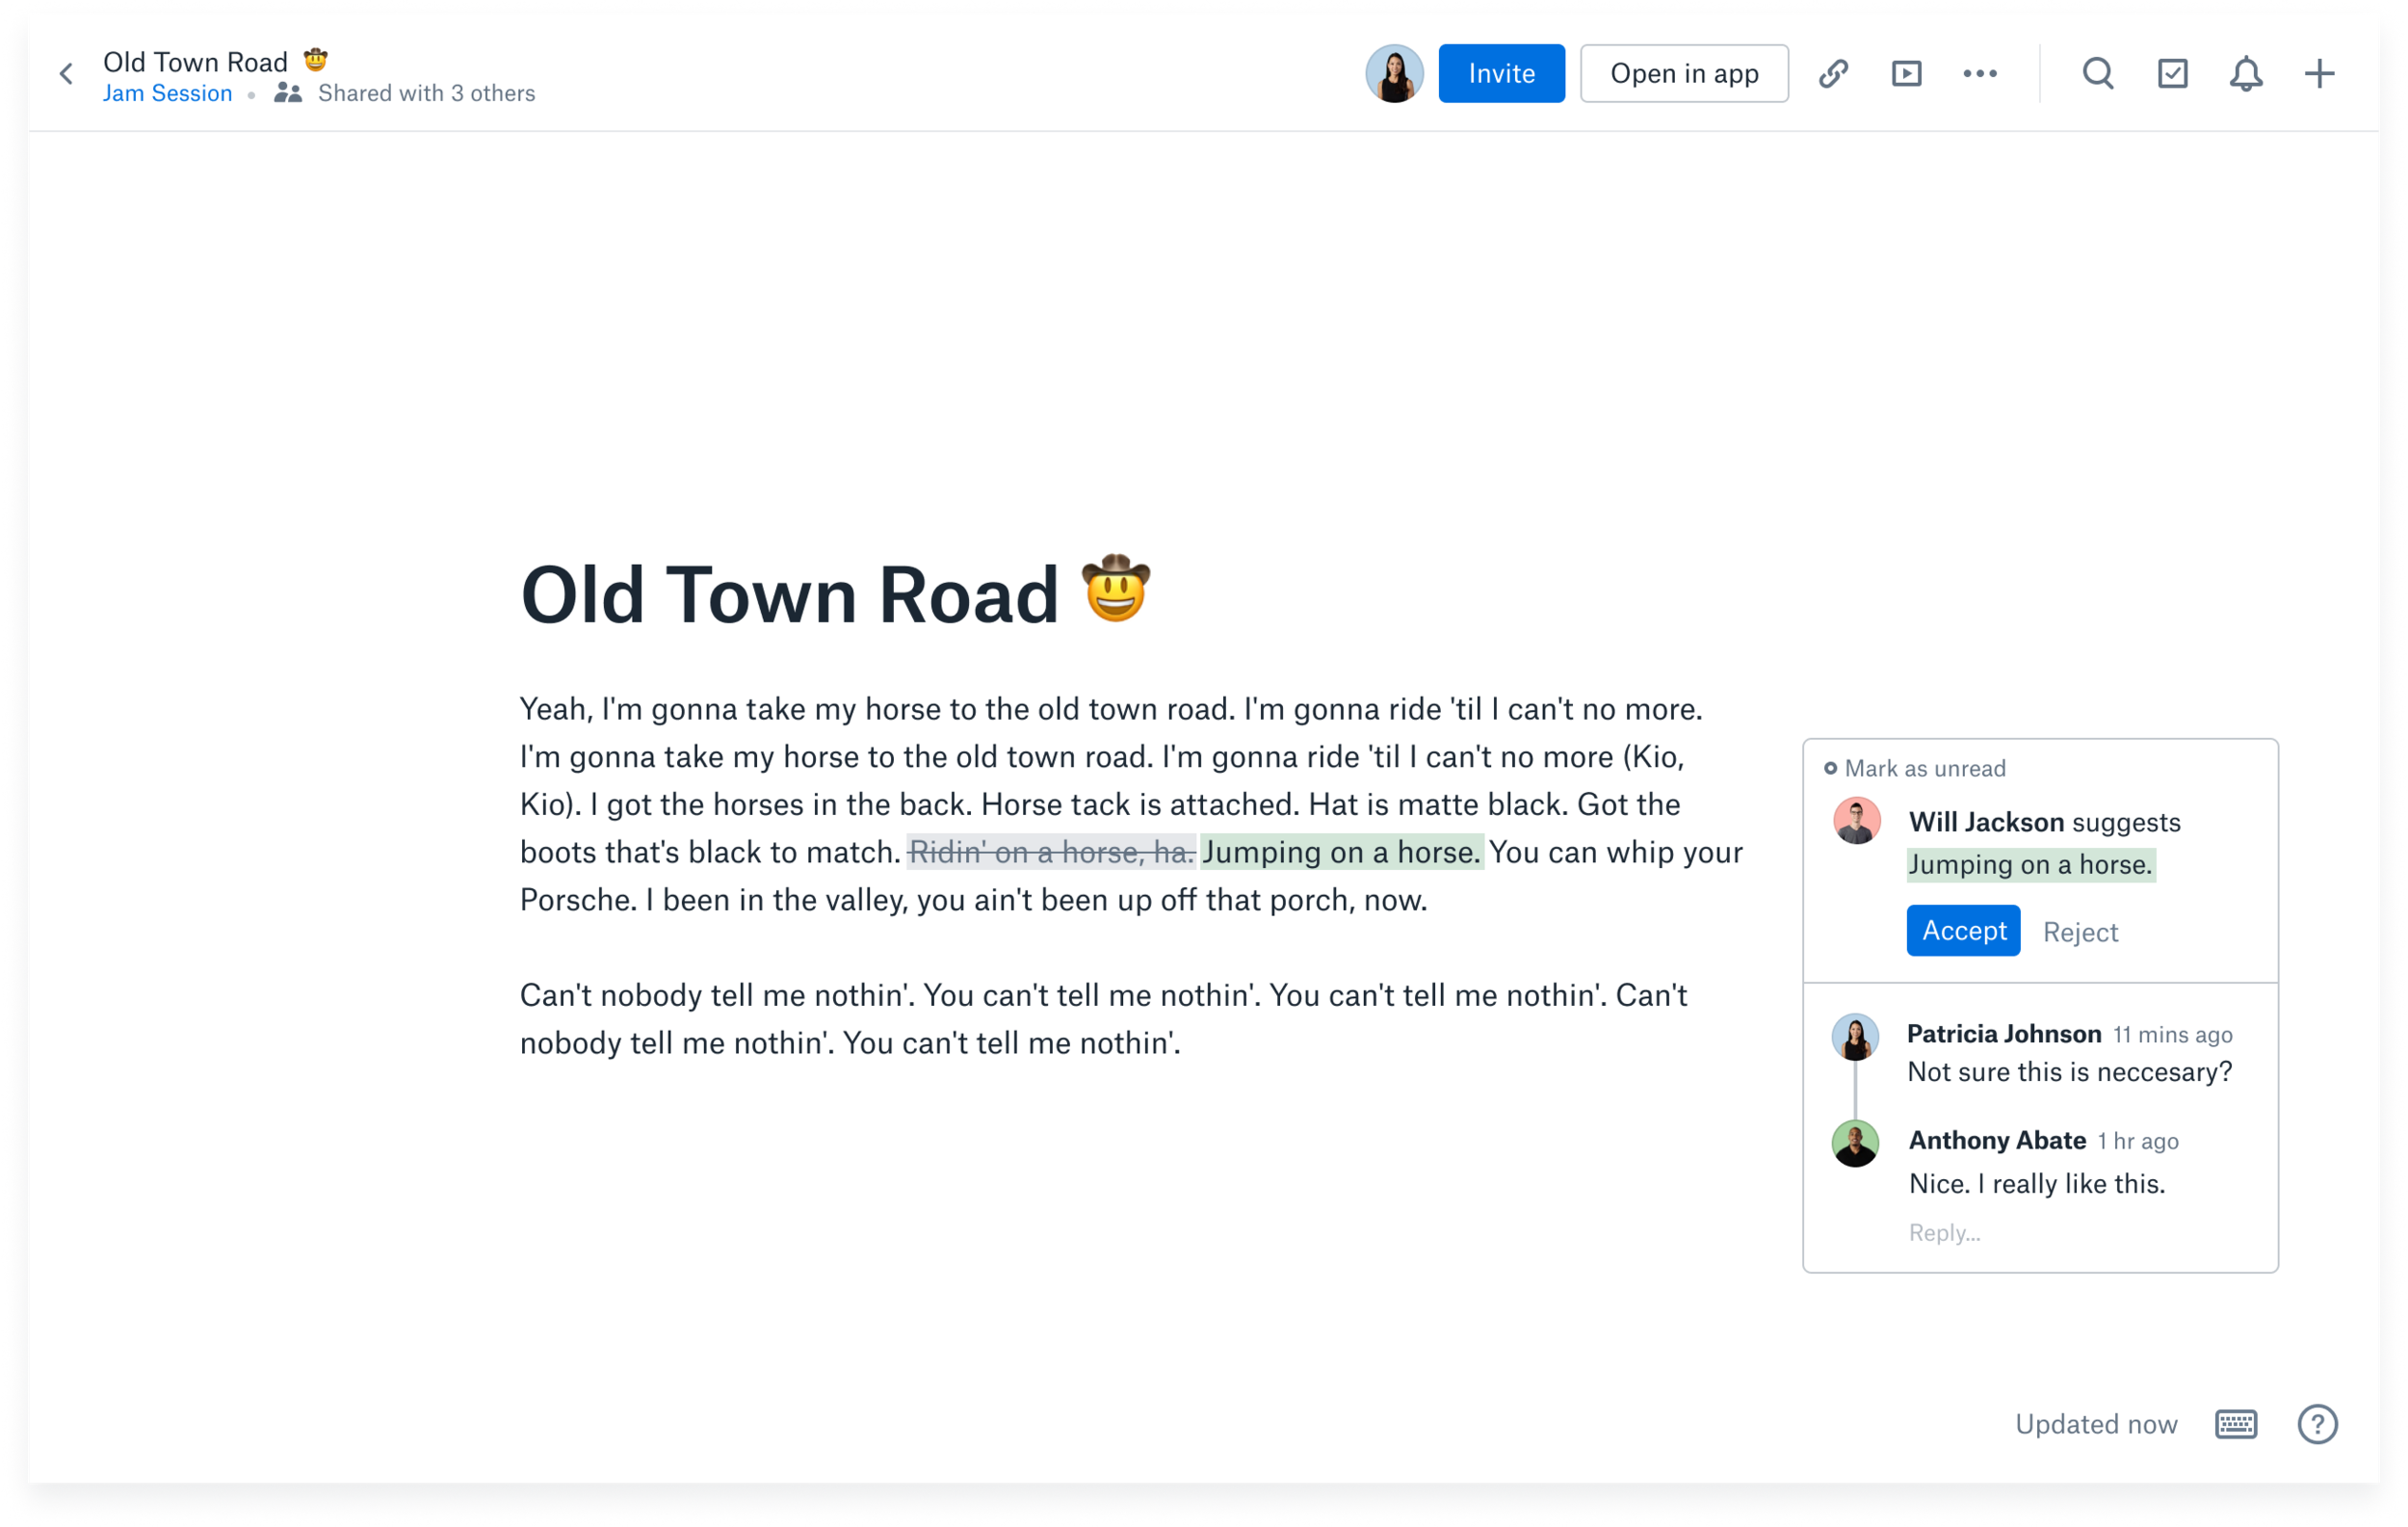Screen dimensions: 2408x1527
Task: Click the highlighted 'Jumping on a horse.' in document
Action: pyautogui.click(x=1341, y=852)
